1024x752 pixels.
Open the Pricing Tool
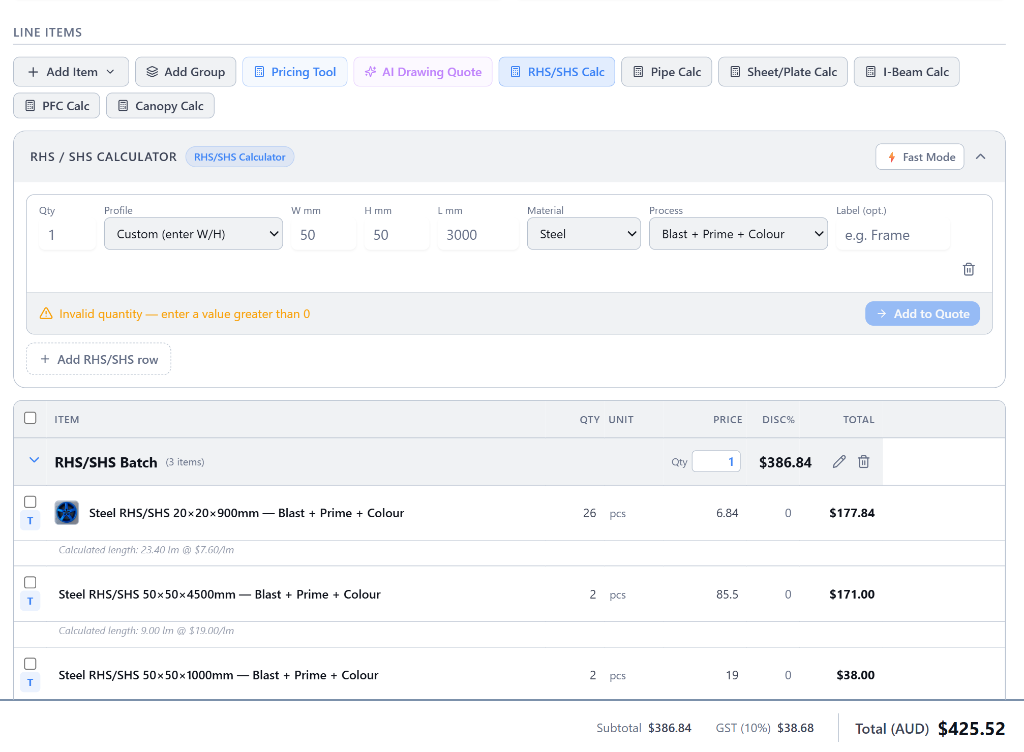pos(295,72)
